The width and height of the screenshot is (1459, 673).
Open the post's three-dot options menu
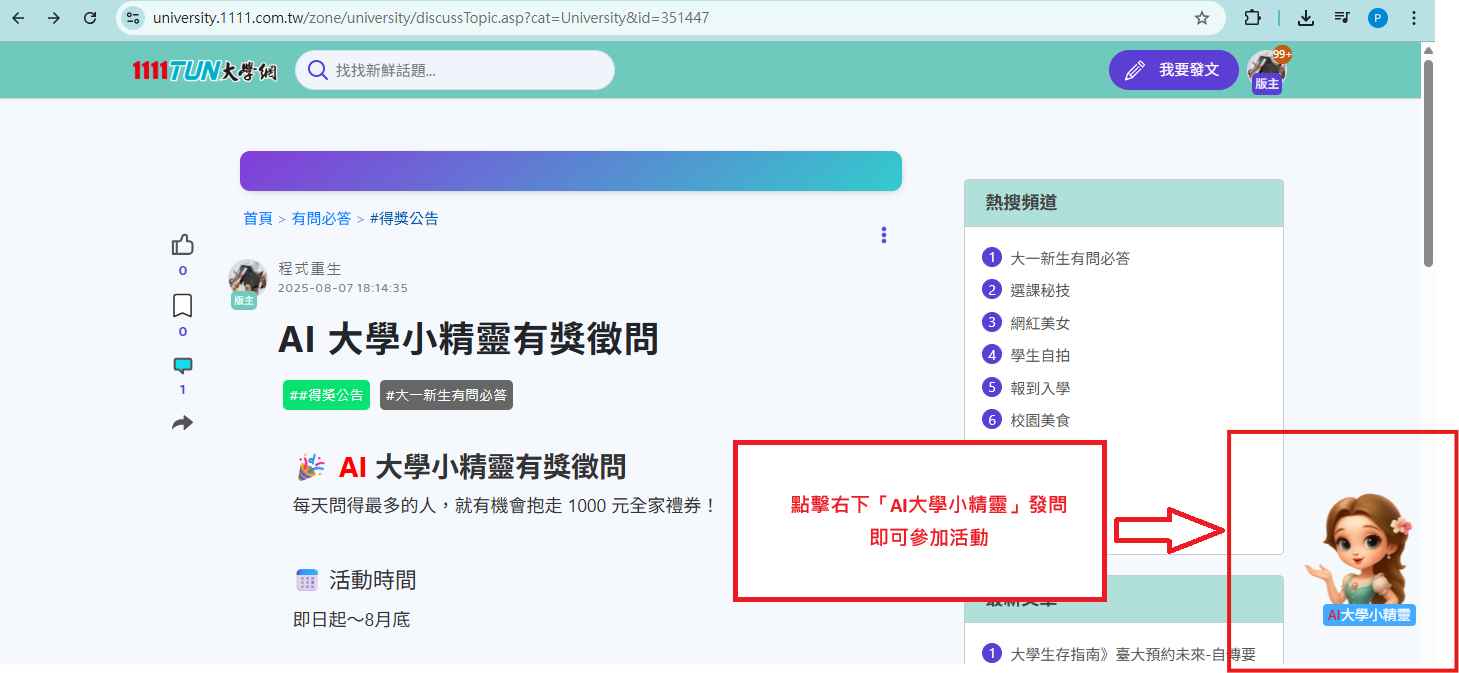click(x=883, y=235)
